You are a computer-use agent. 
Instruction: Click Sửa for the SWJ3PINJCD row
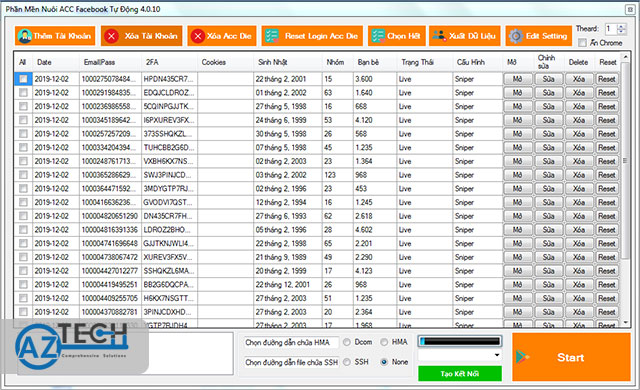(549, 175)
